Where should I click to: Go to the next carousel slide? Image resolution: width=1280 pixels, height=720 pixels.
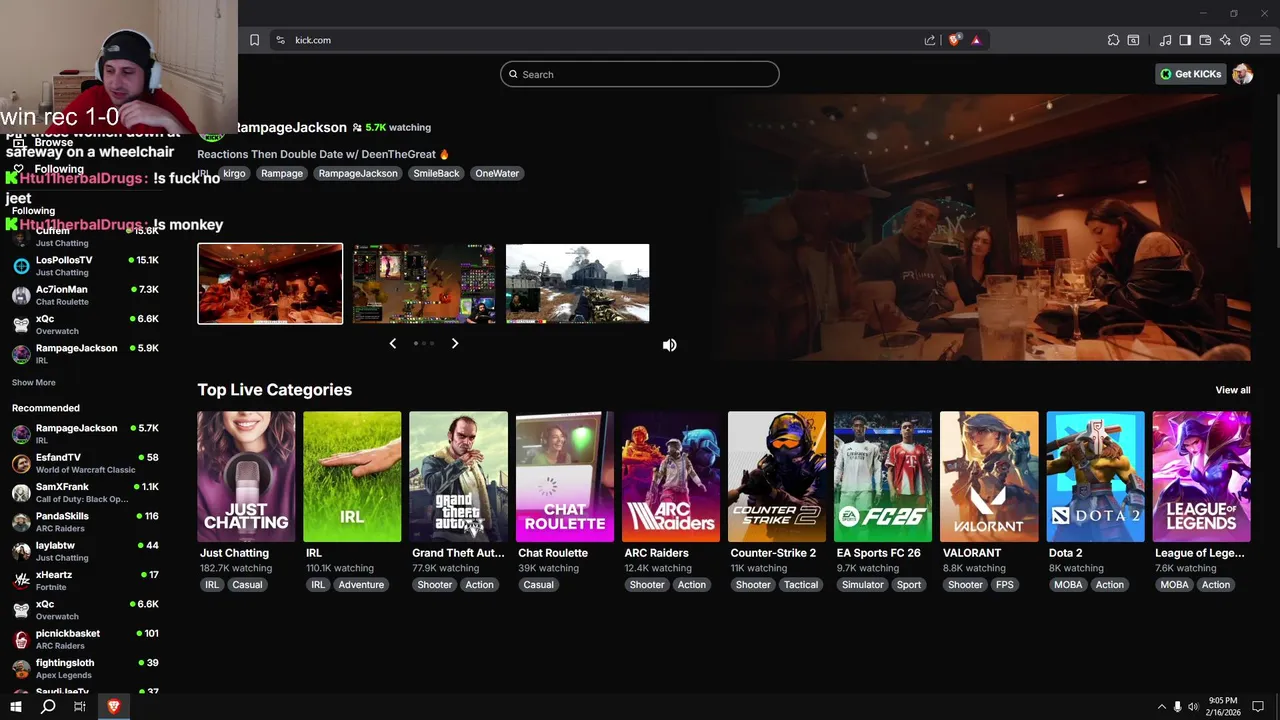455,343
